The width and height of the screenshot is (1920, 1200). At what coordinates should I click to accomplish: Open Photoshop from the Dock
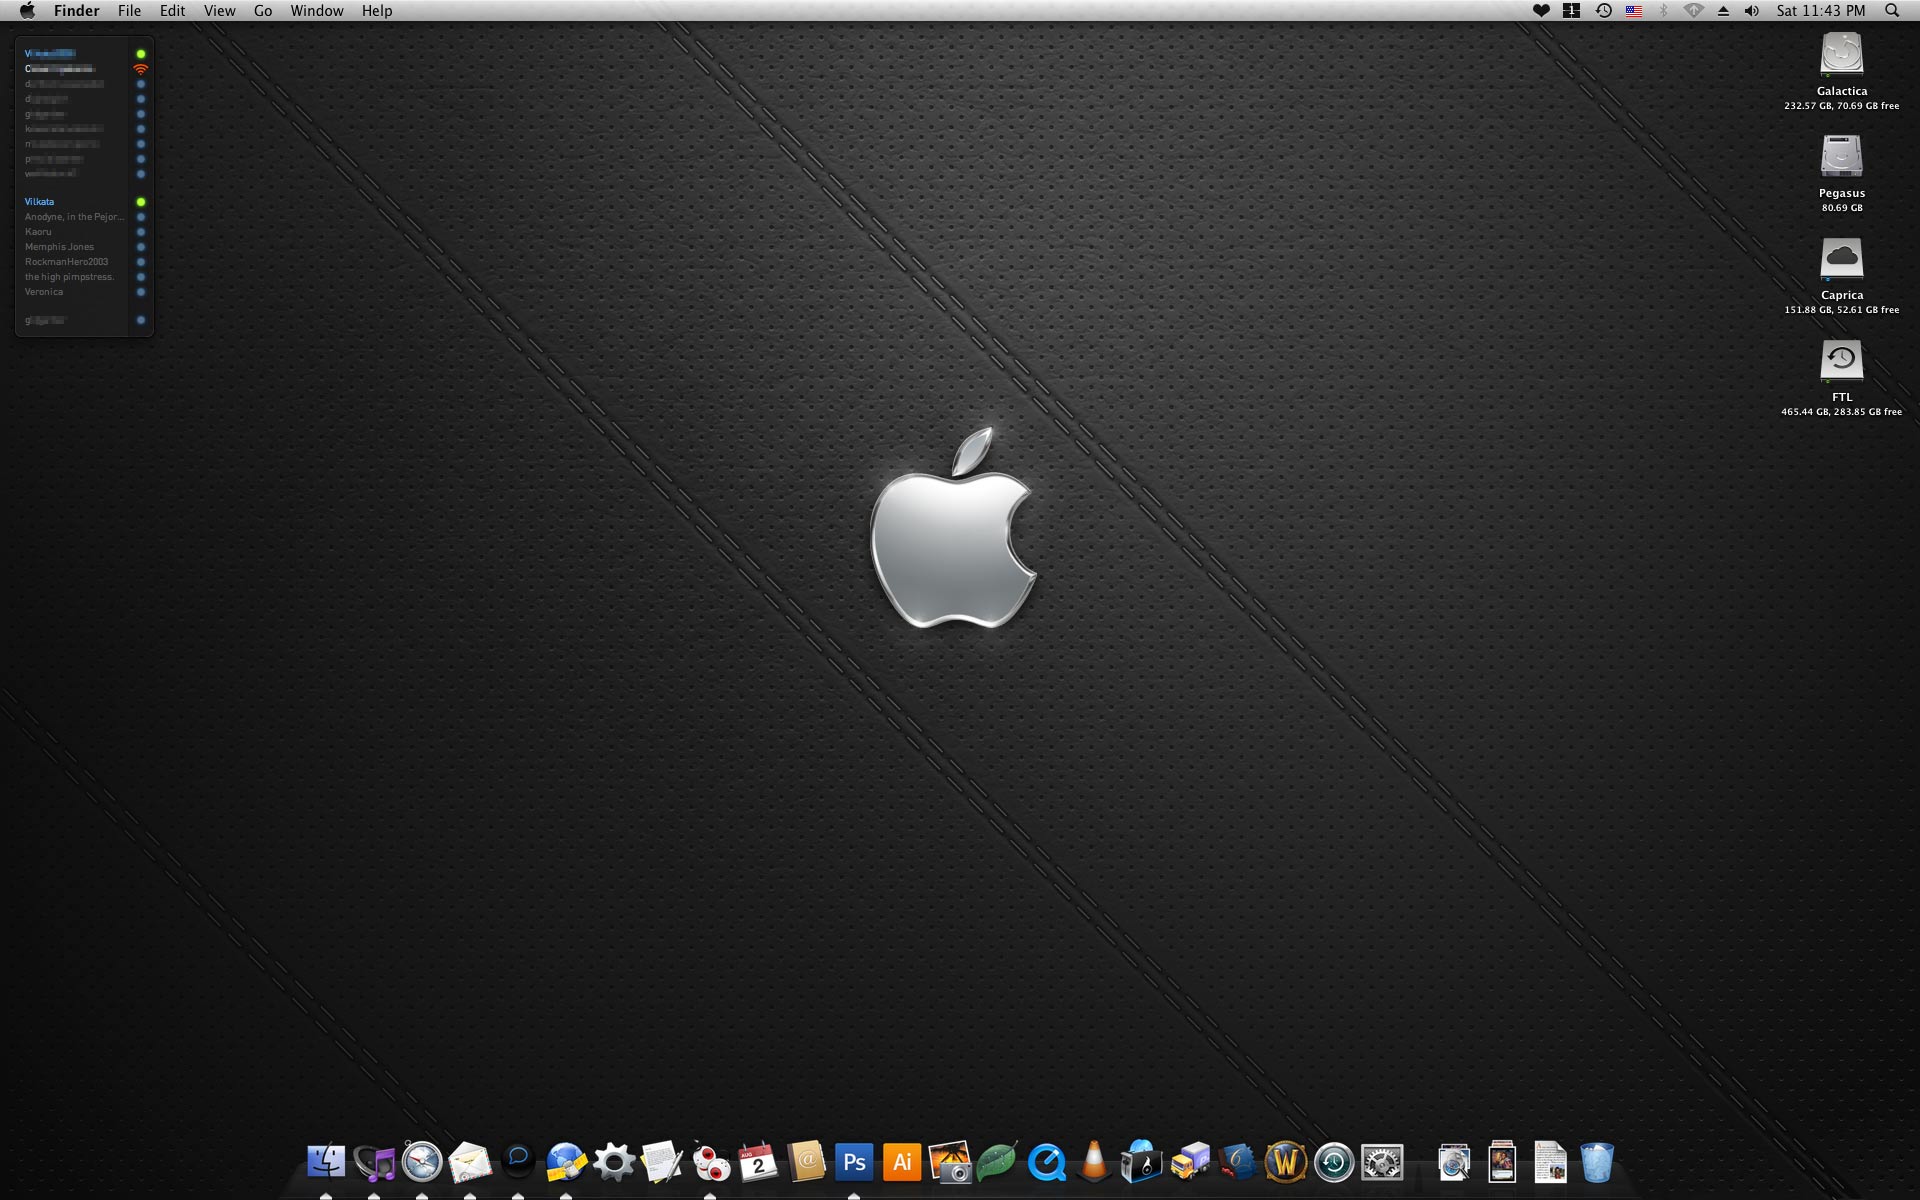click(853, 1162)
